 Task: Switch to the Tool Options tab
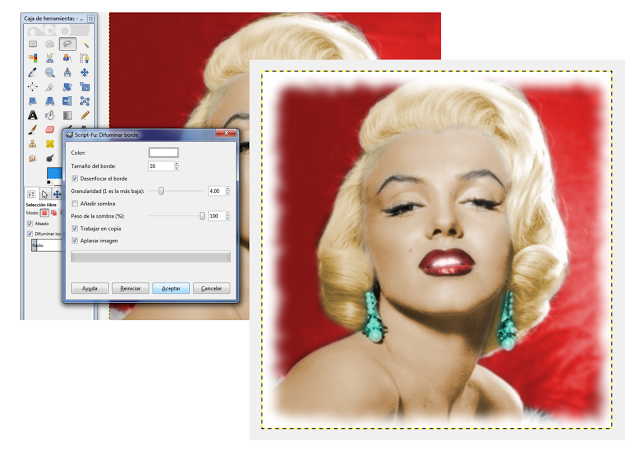[31, 194]
